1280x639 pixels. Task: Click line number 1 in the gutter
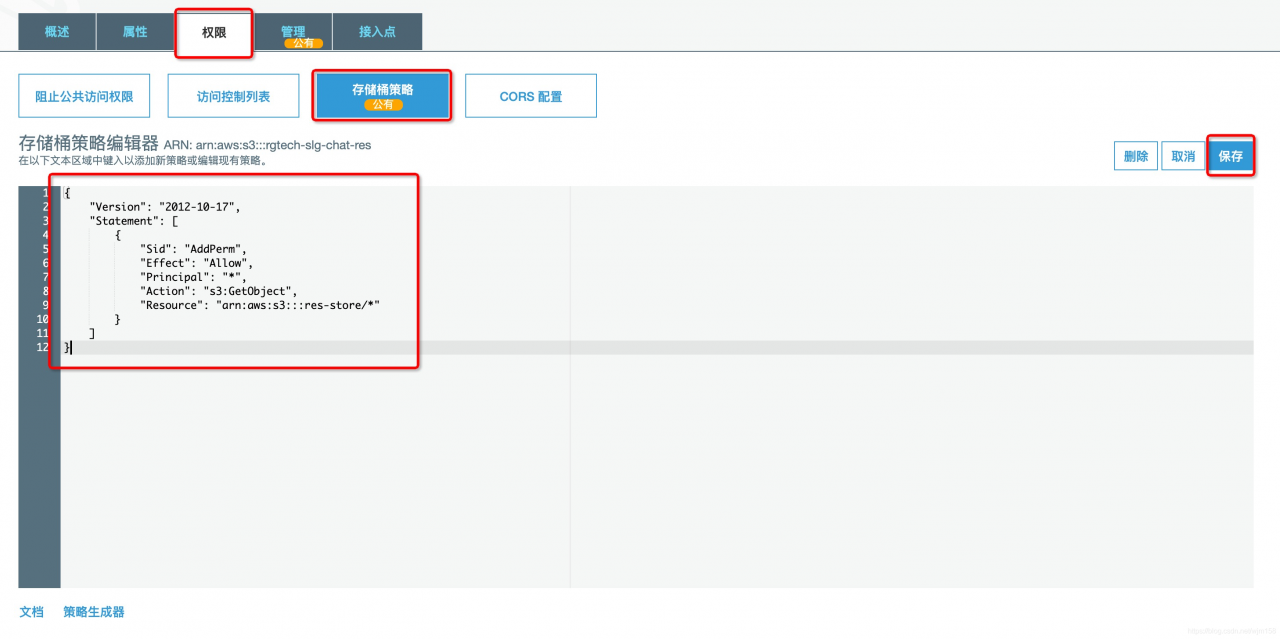[x=45, y=193]
